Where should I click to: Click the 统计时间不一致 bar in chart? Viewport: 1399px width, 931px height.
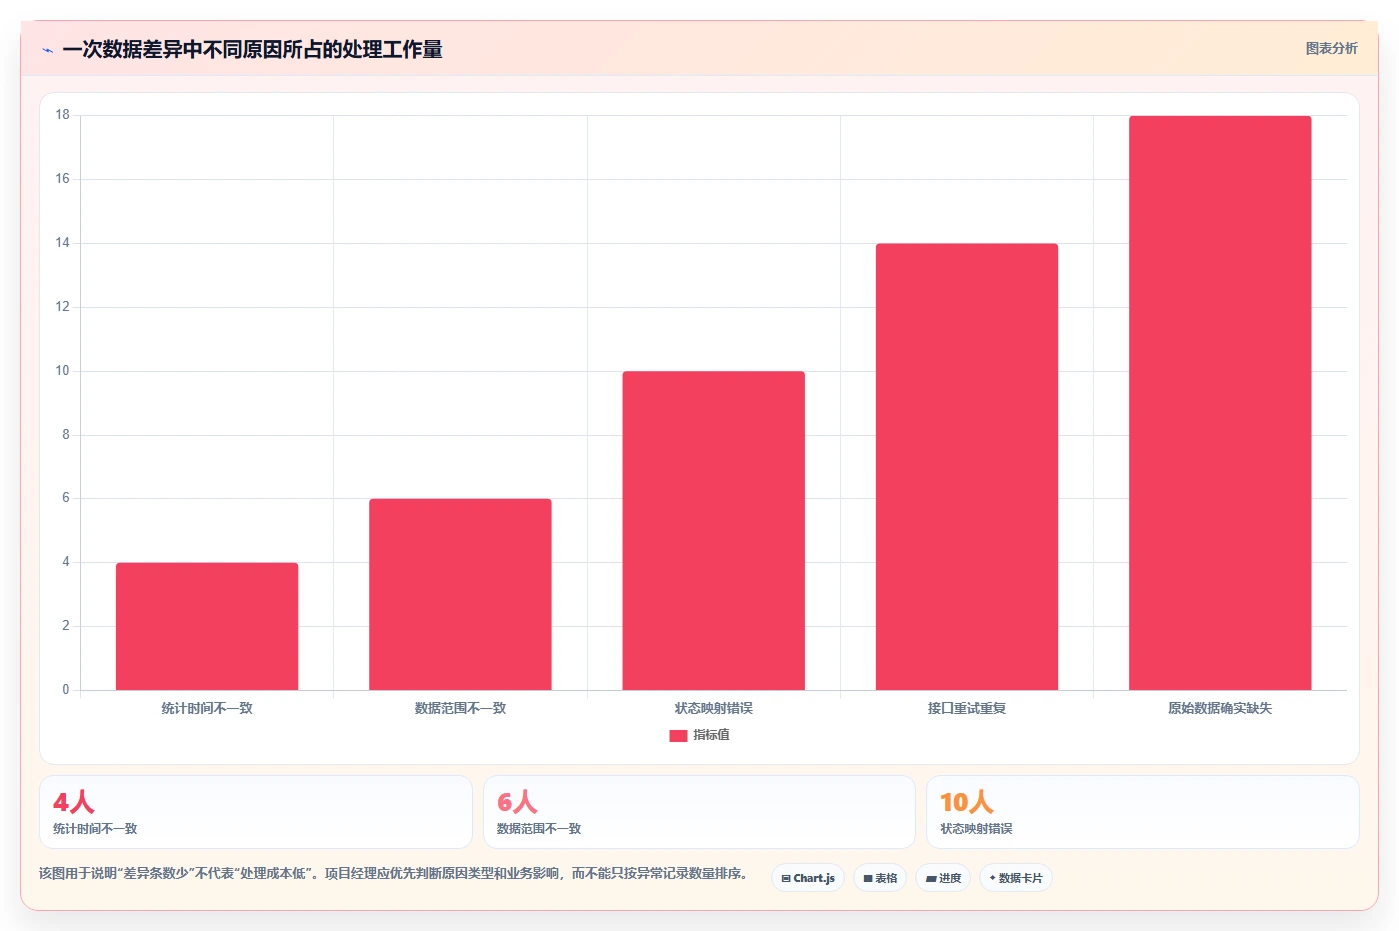[207, 626]
